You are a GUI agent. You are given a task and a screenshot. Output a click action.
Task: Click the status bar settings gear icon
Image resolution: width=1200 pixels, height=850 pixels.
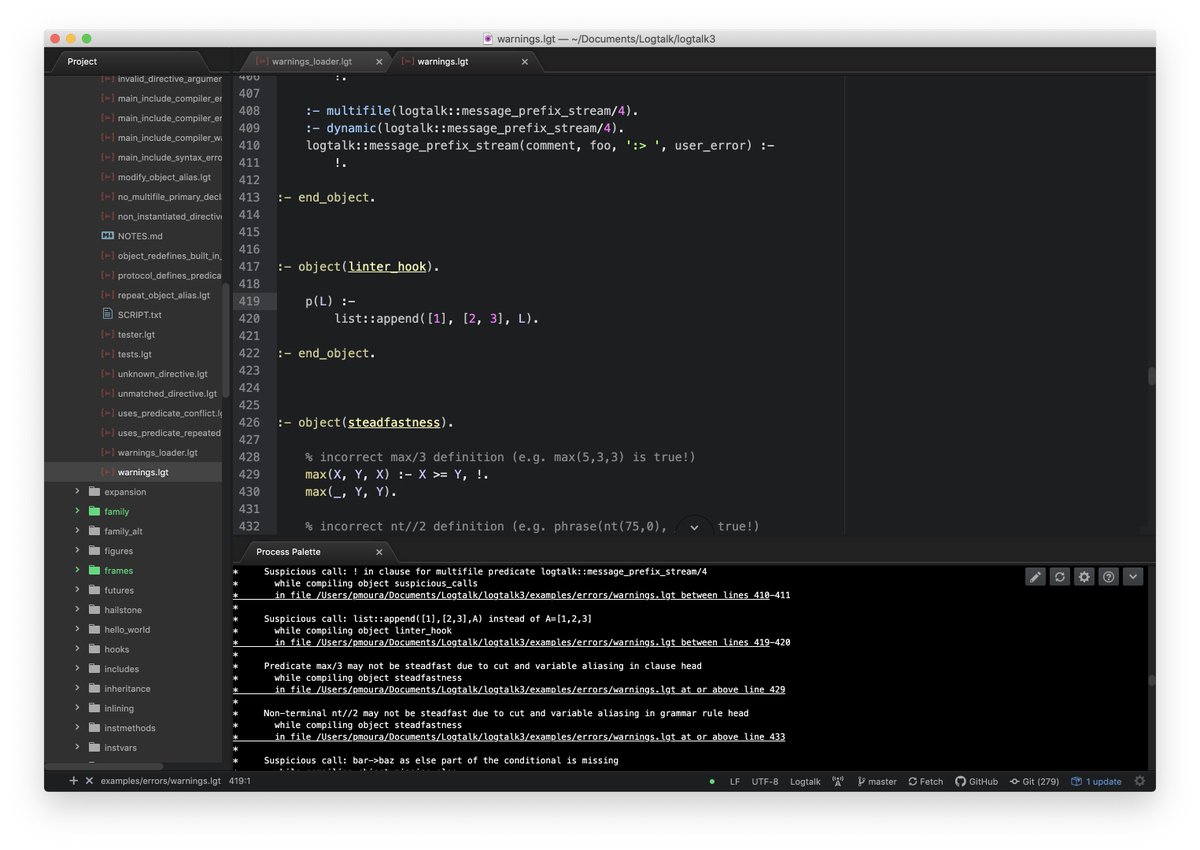(x=1139, y=781)
